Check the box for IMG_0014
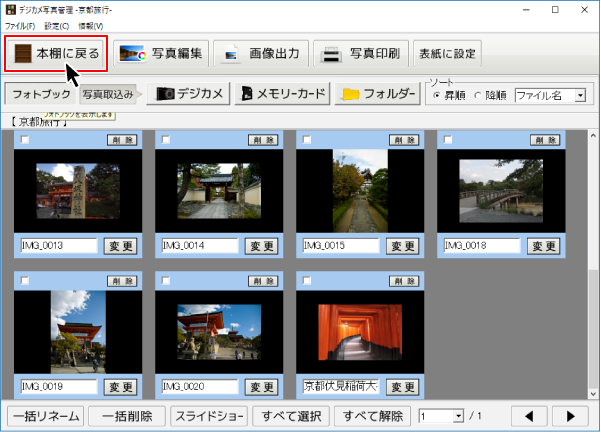 coord(166,140)
